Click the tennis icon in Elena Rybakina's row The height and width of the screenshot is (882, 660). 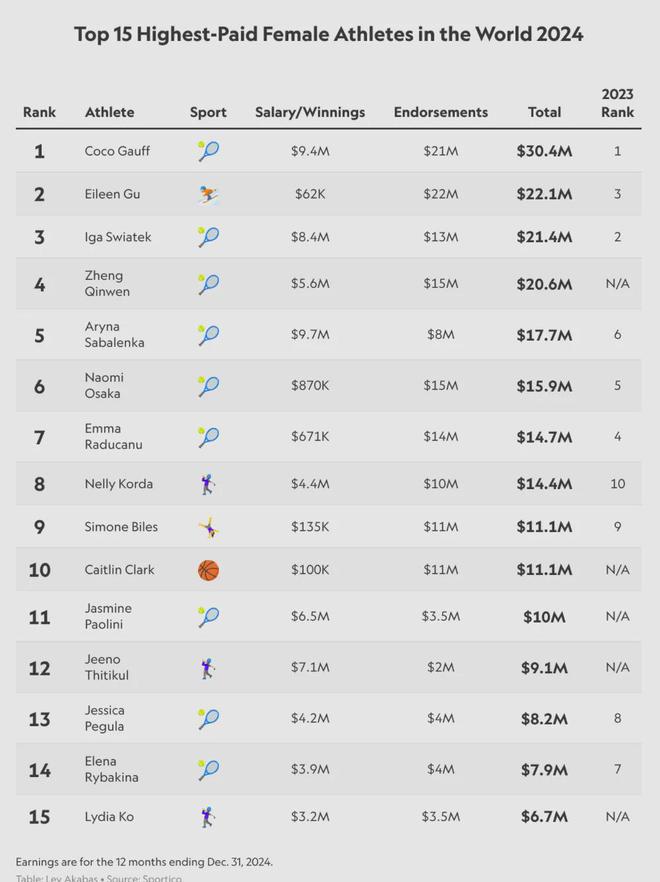(x=208, y=770)
